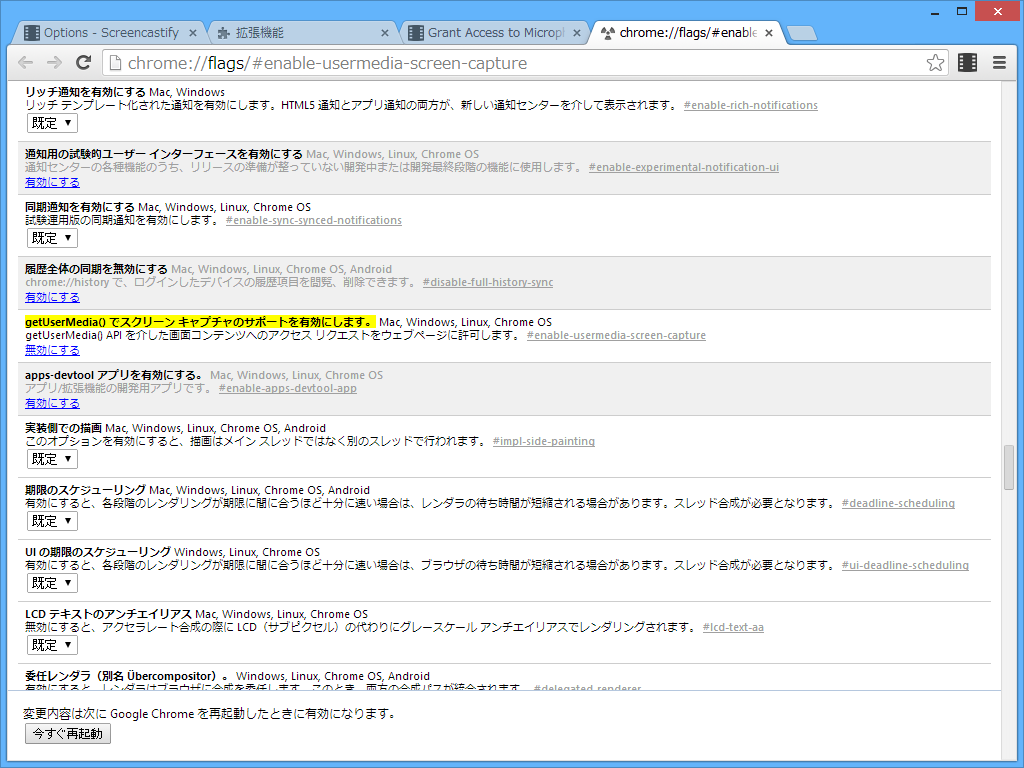Click the bookmark star in the address bar

click(x=935, y=61)
